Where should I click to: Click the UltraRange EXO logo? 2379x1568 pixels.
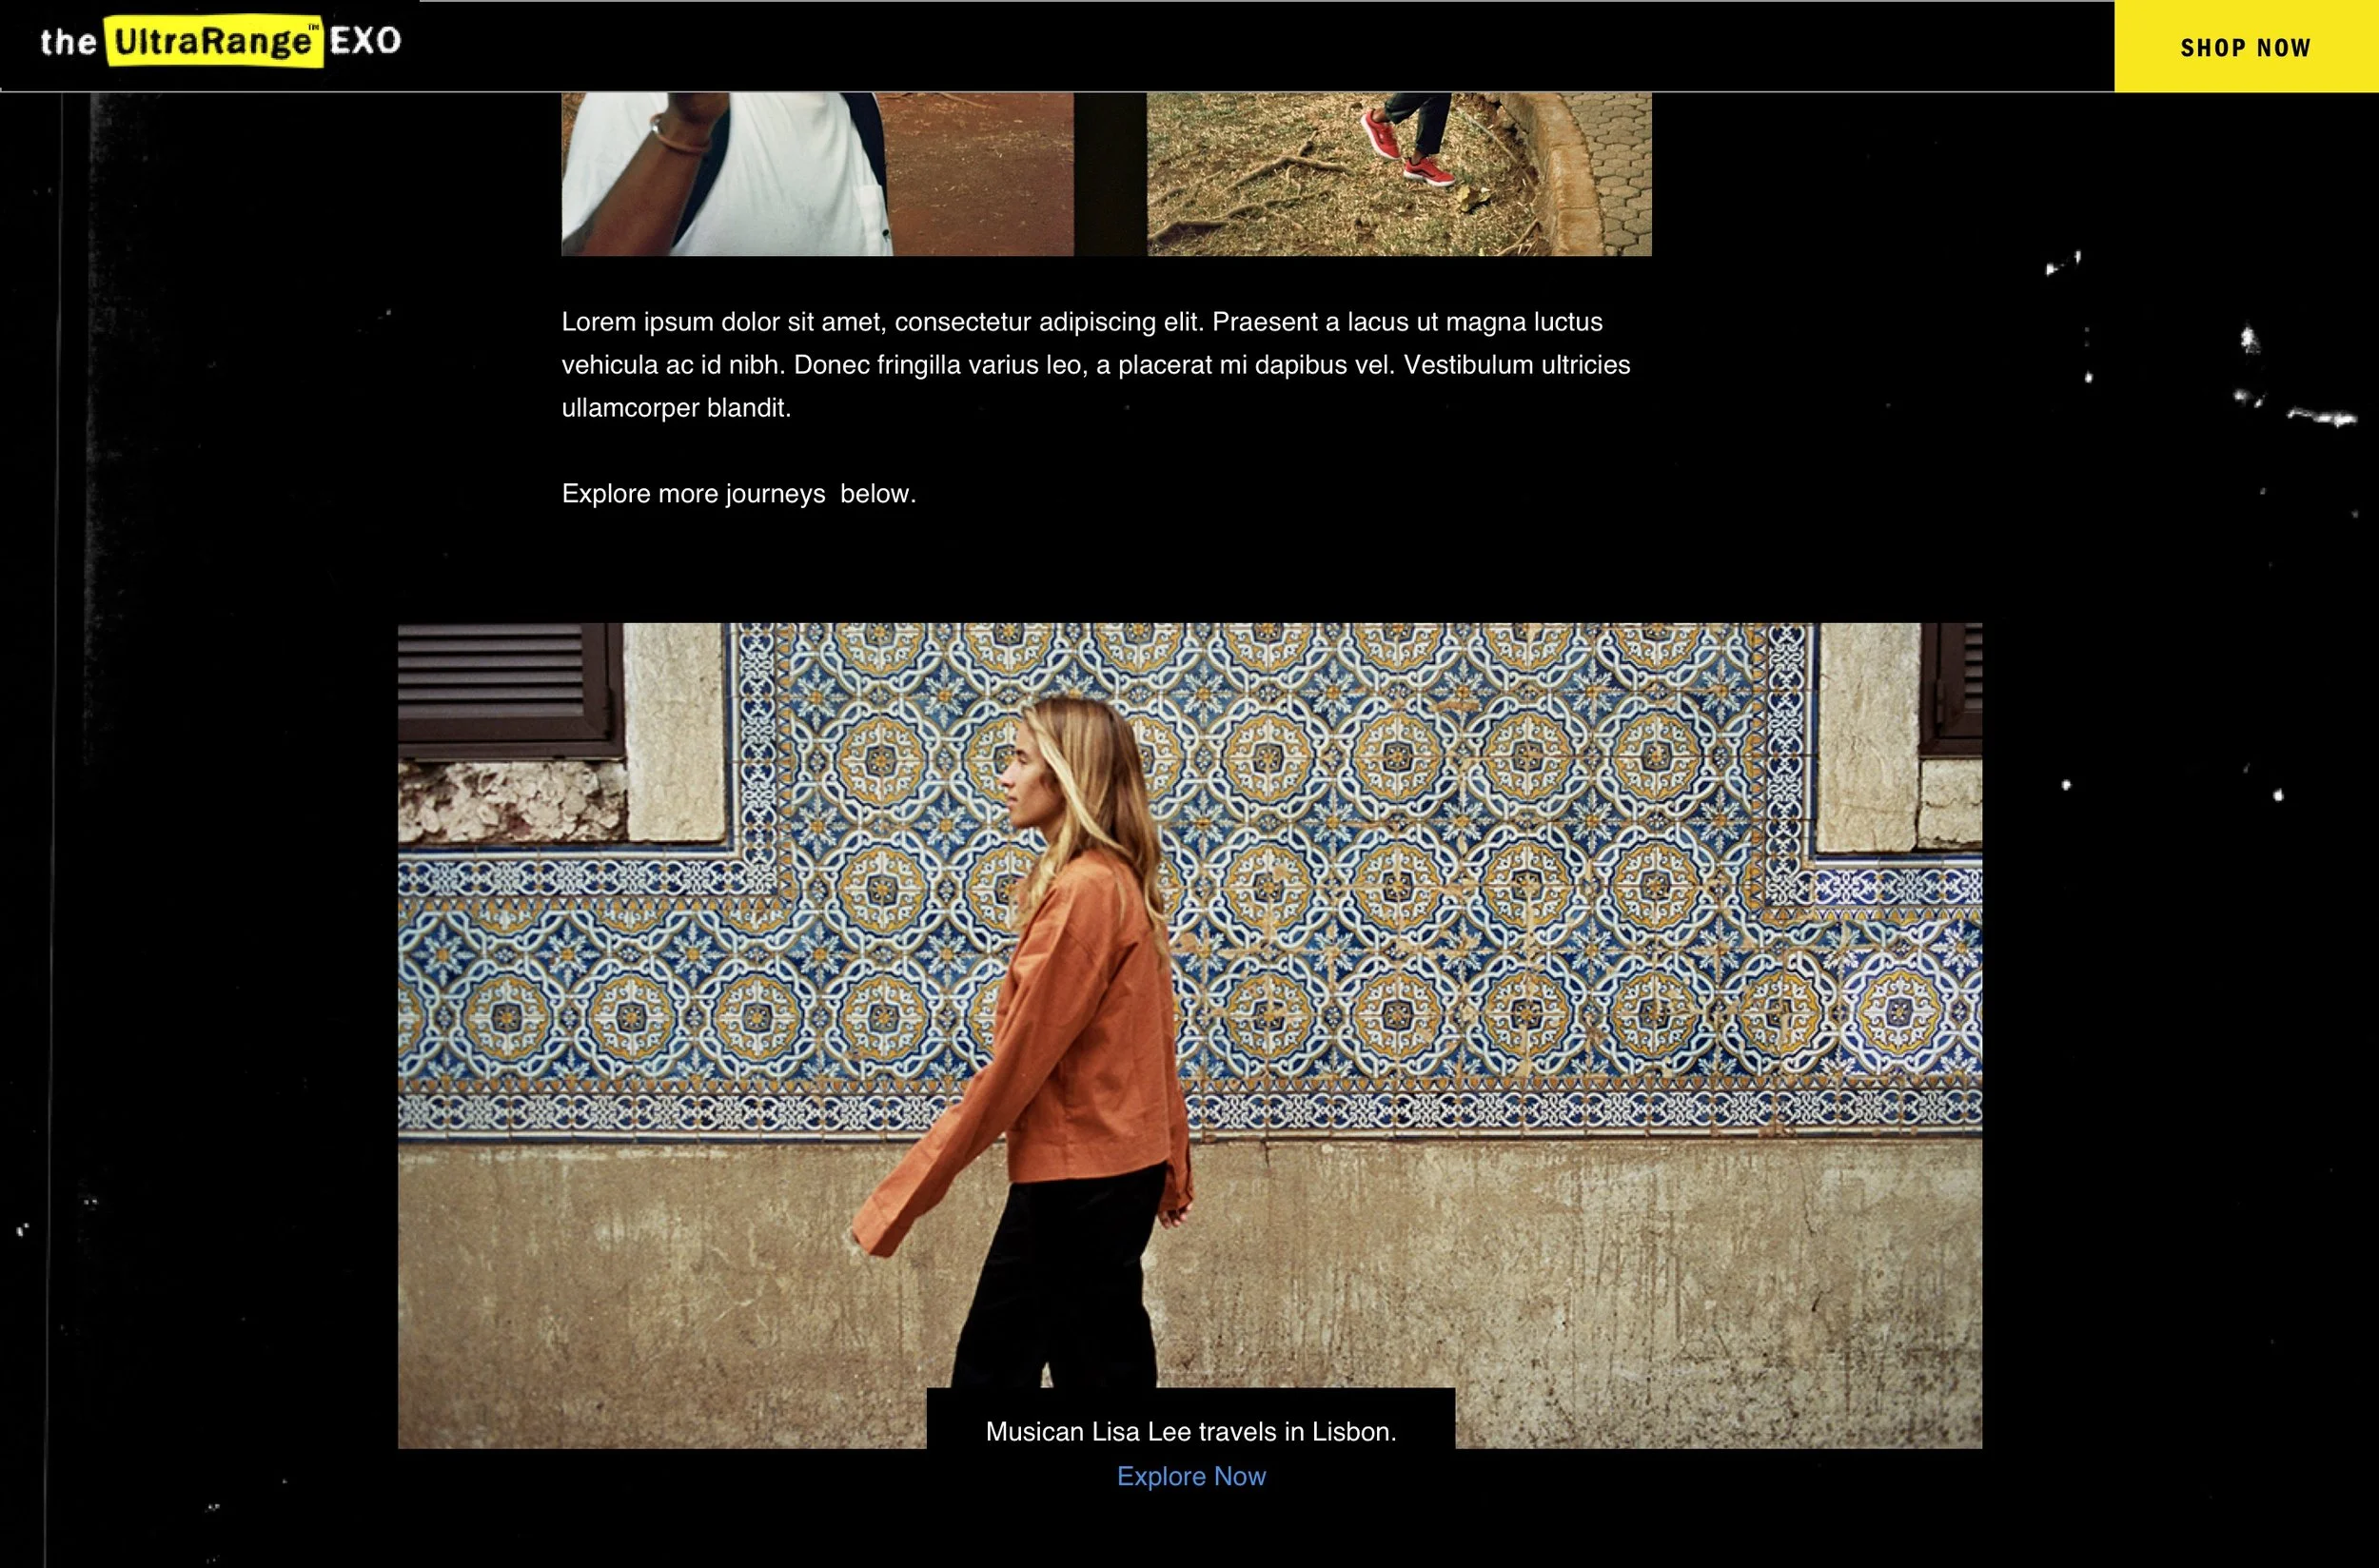[220, 42]
